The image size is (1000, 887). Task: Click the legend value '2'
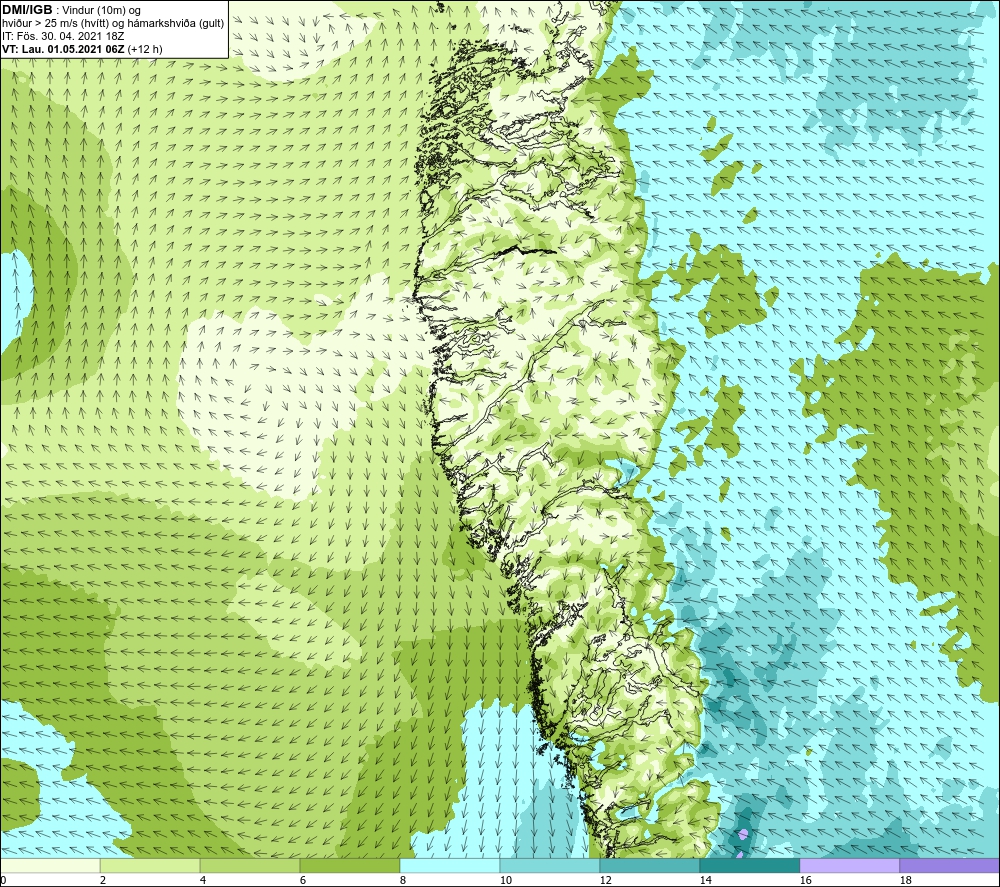click(x=103, y=880)
